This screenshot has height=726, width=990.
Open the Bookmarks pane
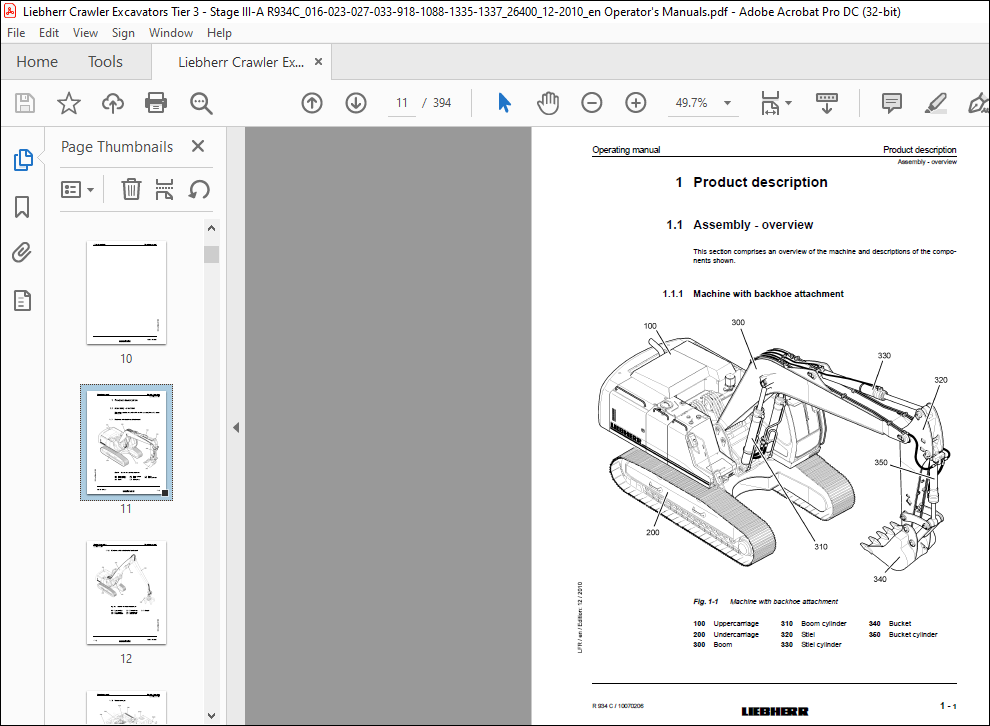point(22,206)
